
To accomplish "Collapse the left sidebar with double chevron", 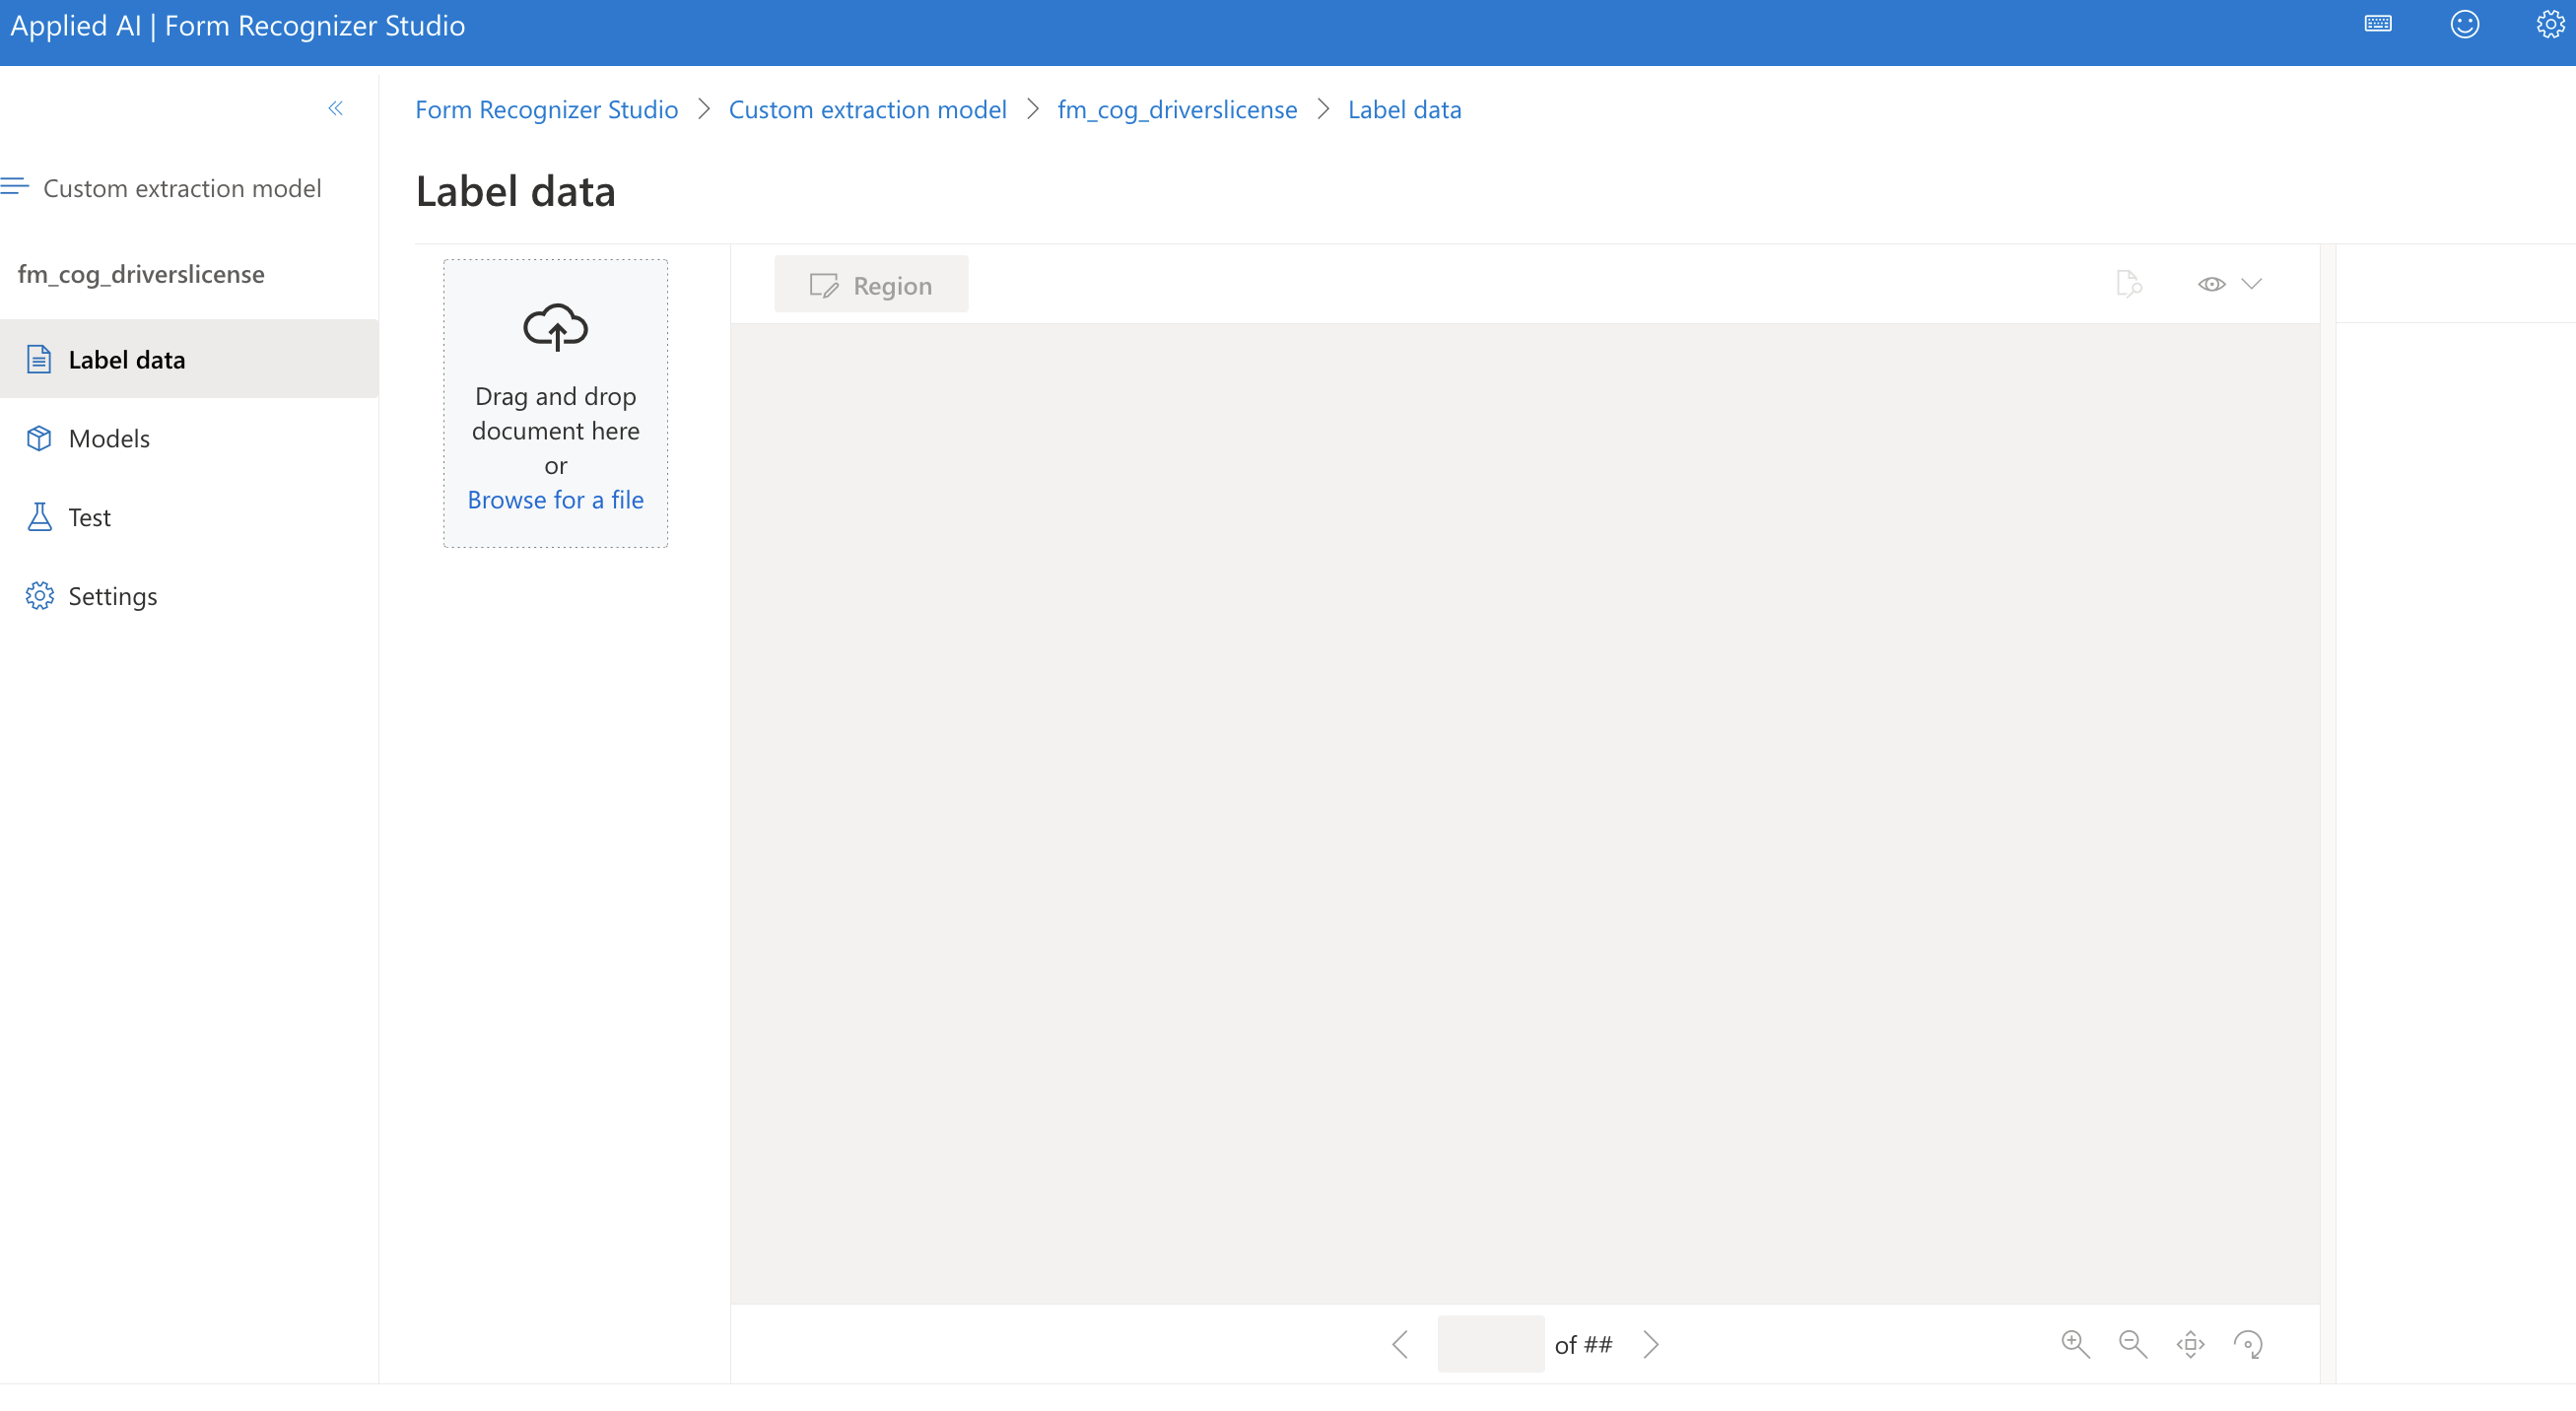I will 336,108.
